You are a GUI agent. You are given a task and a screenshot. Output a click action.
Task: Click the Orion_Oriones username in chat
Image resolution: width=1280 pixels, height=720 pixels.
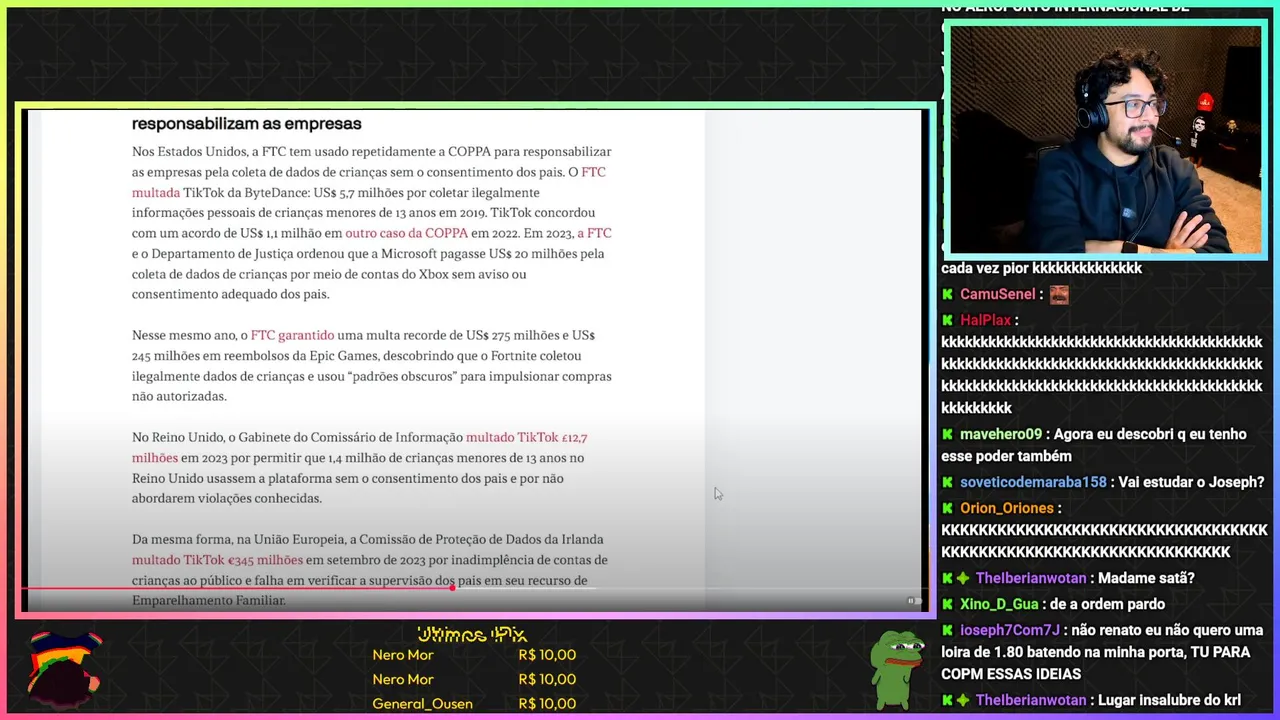[1007, 508]
